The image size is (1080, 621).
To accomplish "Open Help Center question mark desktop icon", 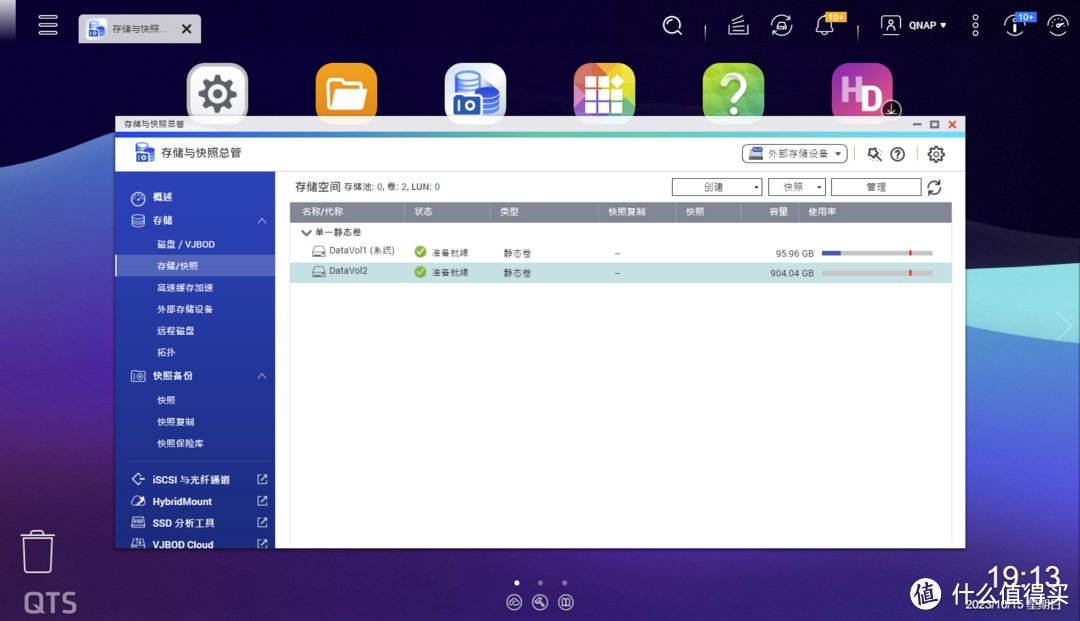I will pos(733,93).
